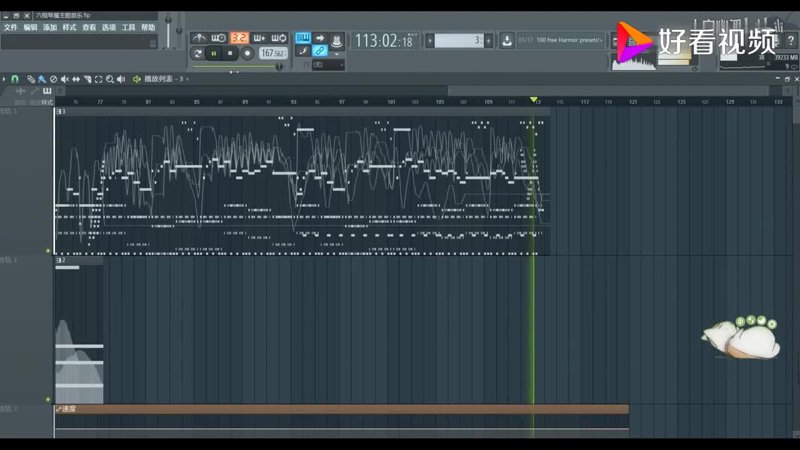
Task: Open the 选项 menu
Action: [109, 28]
